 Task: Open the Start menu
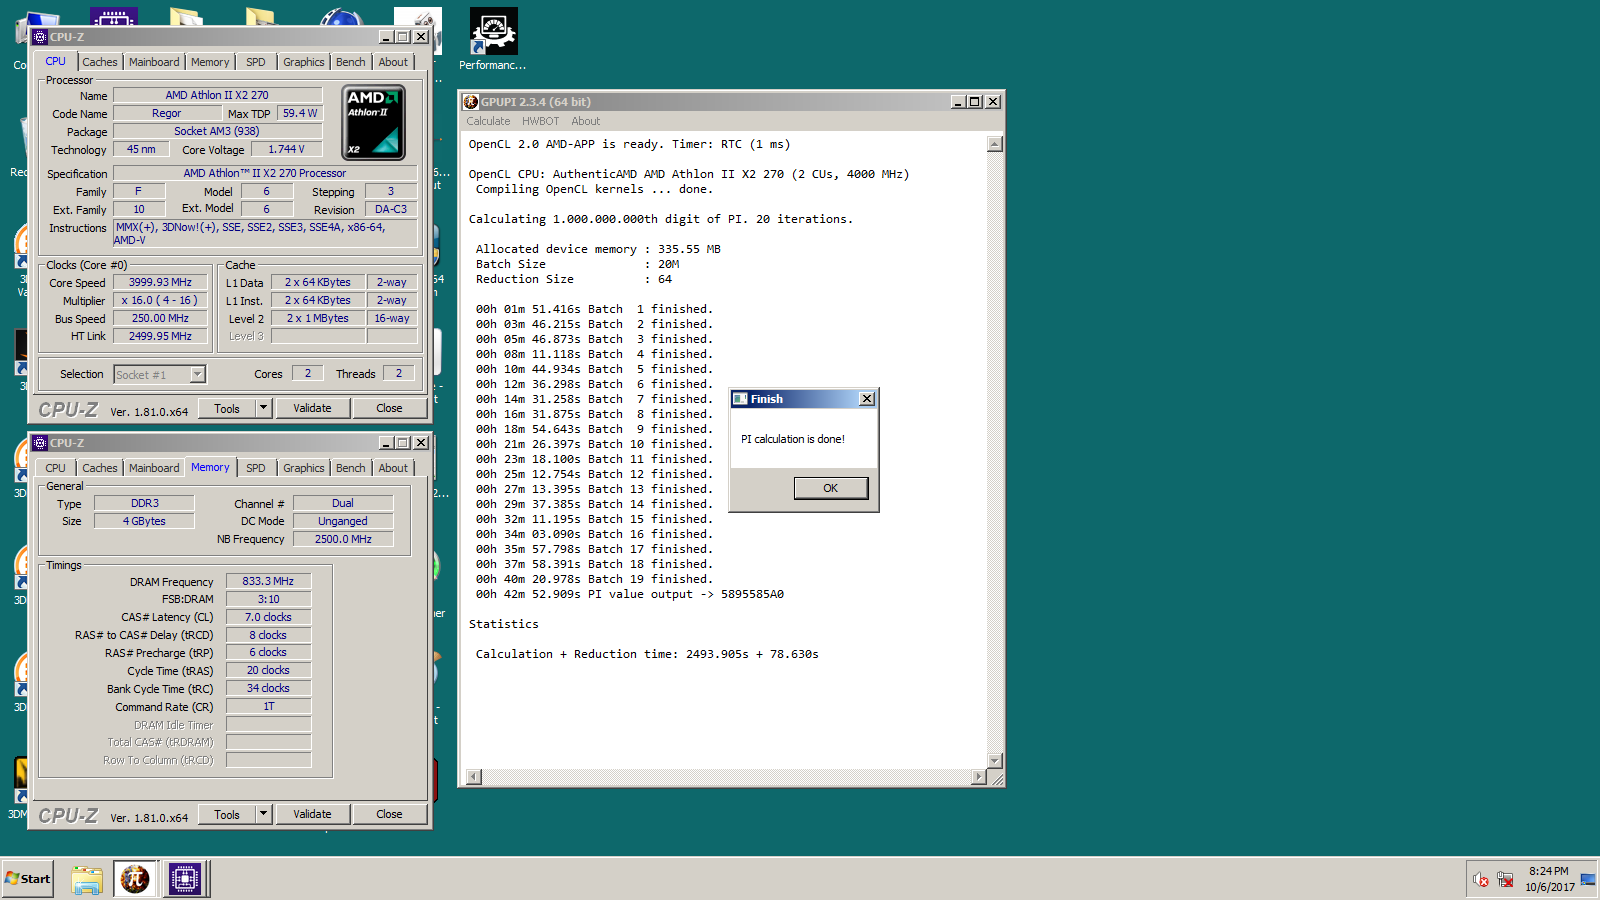(x=27, y=879)
